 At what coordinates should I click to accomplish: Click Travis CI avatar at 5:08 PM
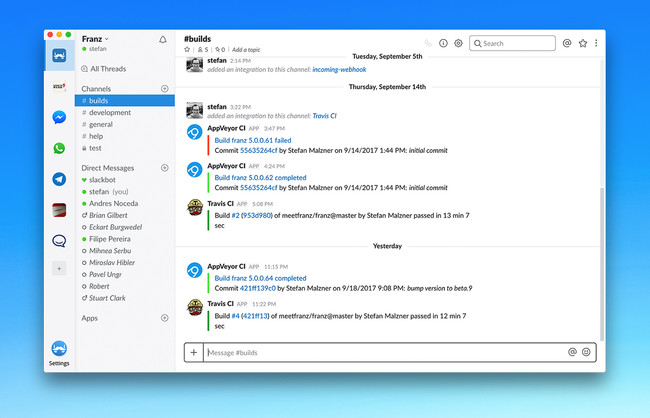point(194,207)
